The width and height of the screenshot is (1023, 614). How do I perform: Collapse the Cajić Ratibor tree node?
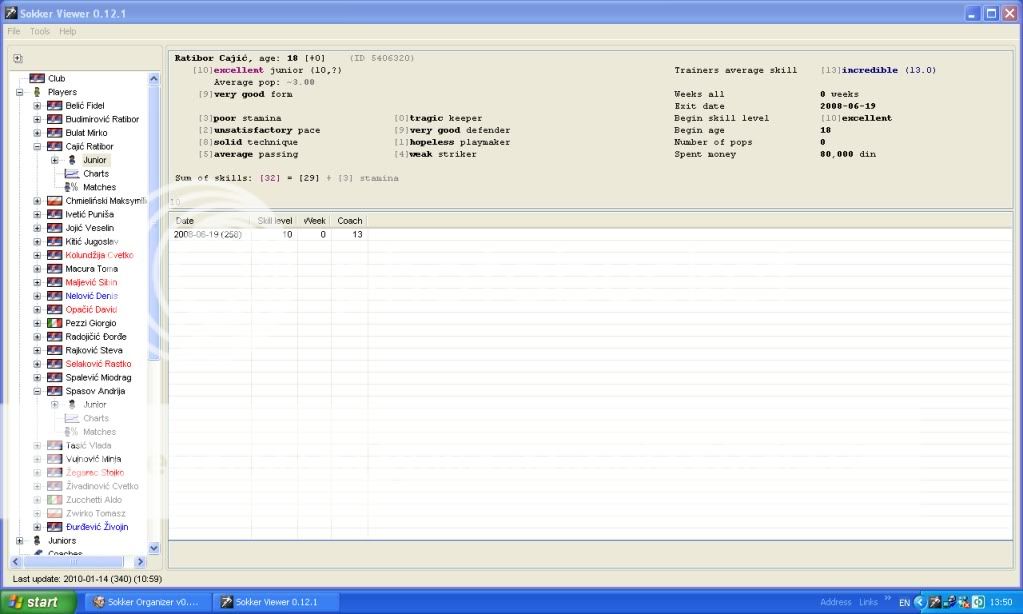coord(37,147)
